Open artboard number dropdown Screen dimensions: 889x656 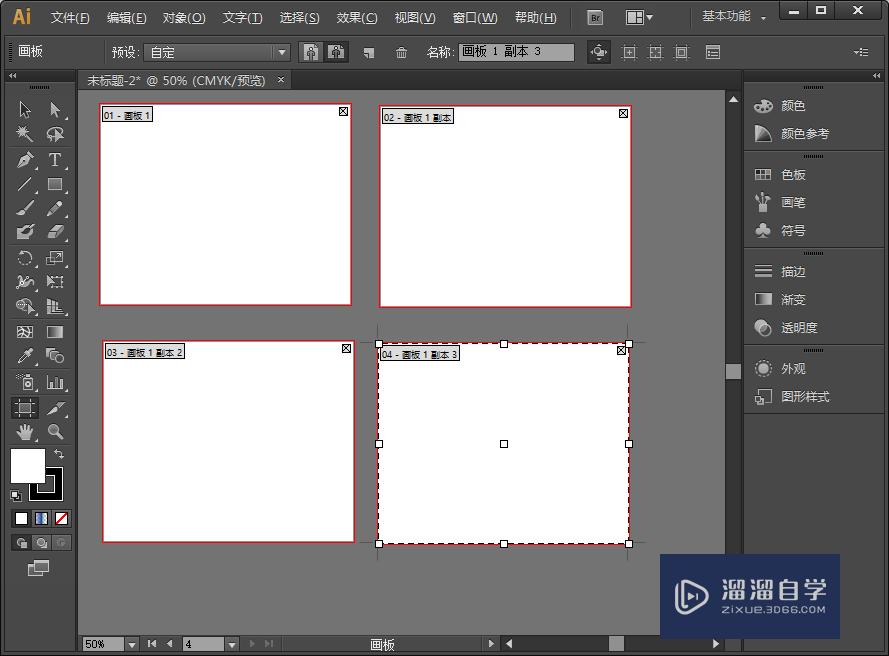[231, 644]
